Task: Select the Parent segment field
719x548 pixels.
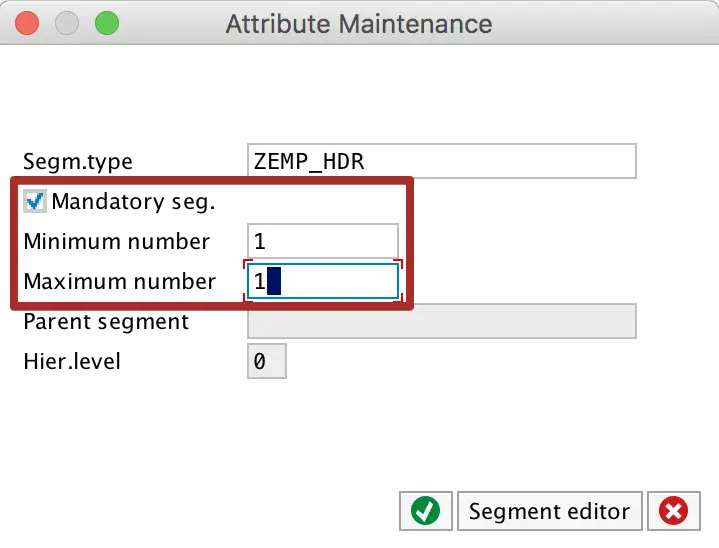Action: [442, 321]
